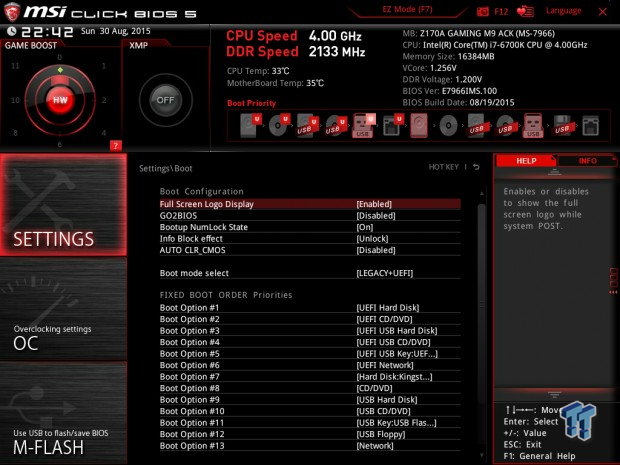
Task: Toggle AUTO CLR_CMOS Disabled setting
Action: [x=376, y=250]
